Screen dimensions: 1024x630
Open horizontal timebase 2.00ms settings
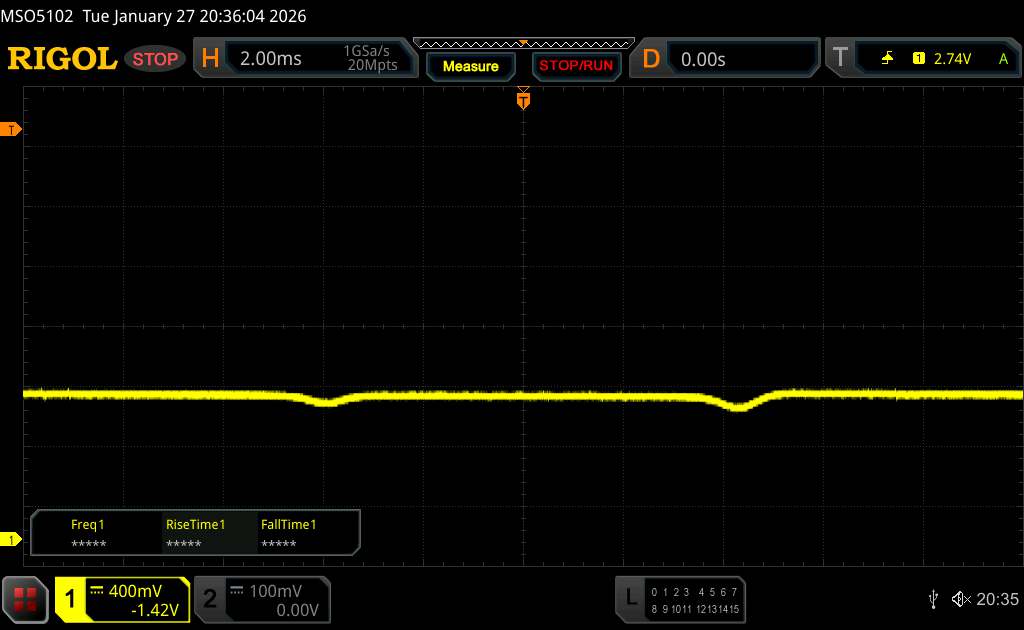(x=305, y=59)
